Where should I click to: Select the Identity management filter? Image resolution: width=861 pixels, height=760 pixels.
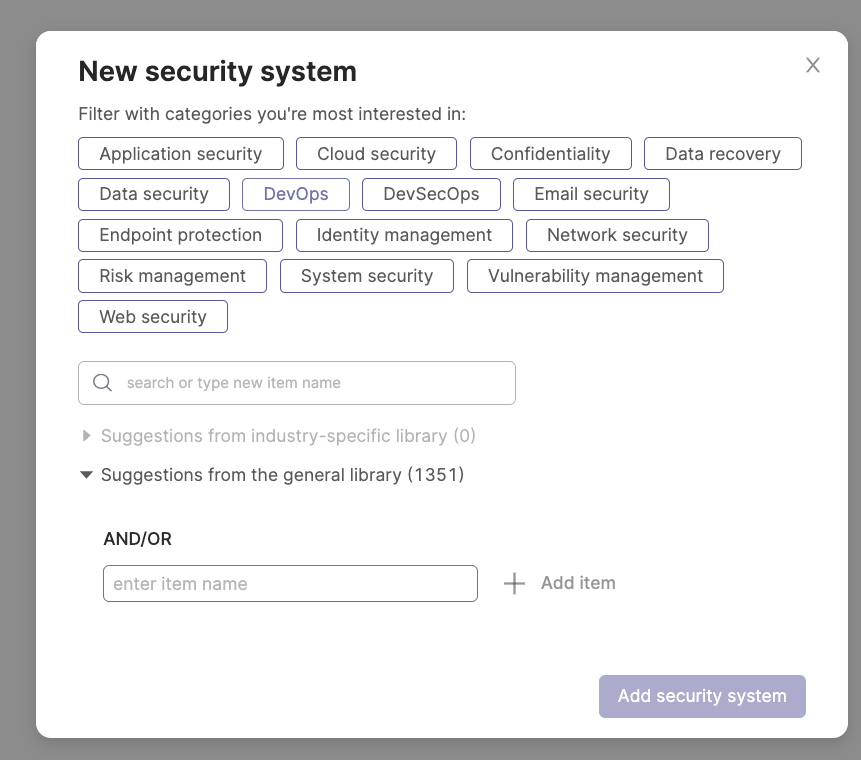point(404,235)
